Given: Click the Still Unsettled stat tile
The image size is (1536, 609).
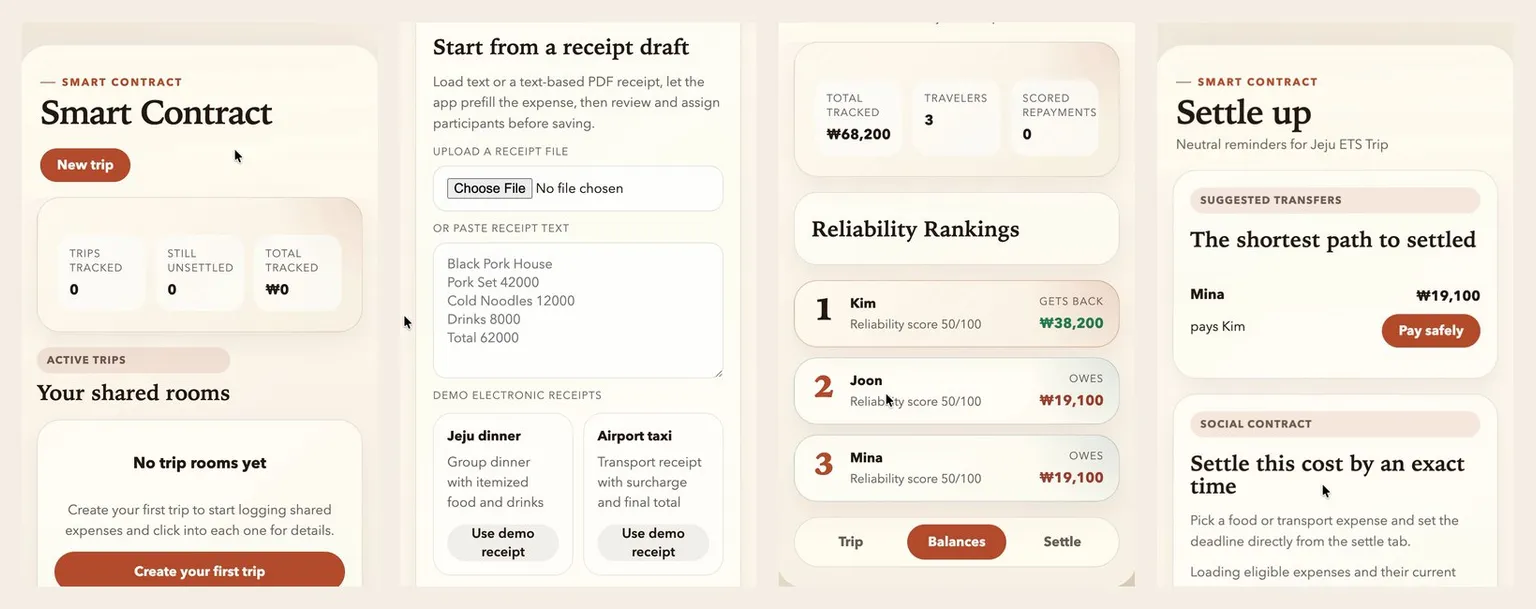Looking at the screenshot, I should point(199,272).
